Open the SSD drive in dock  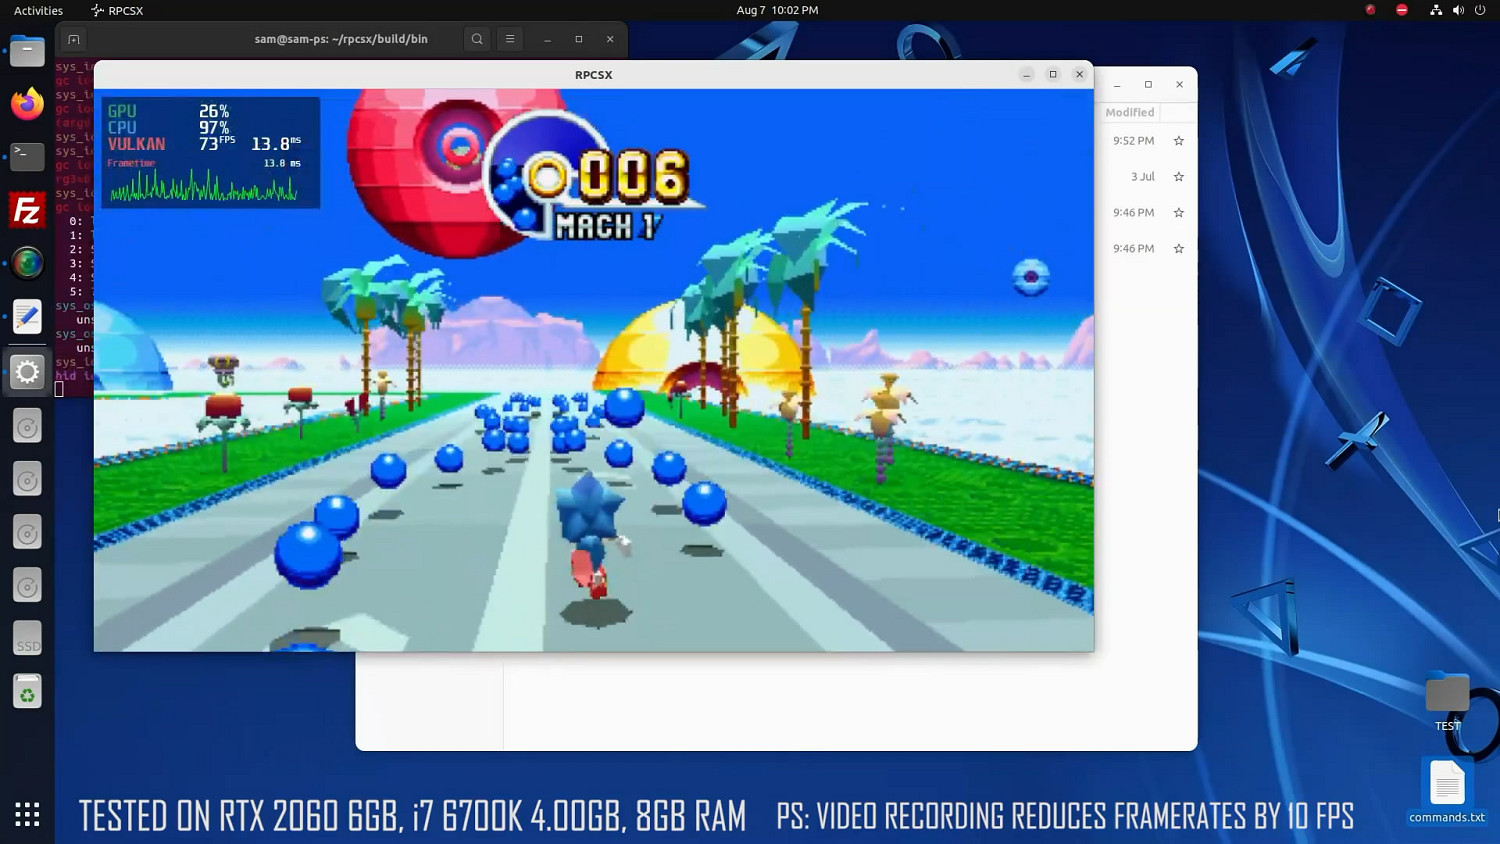pos(27,639)
